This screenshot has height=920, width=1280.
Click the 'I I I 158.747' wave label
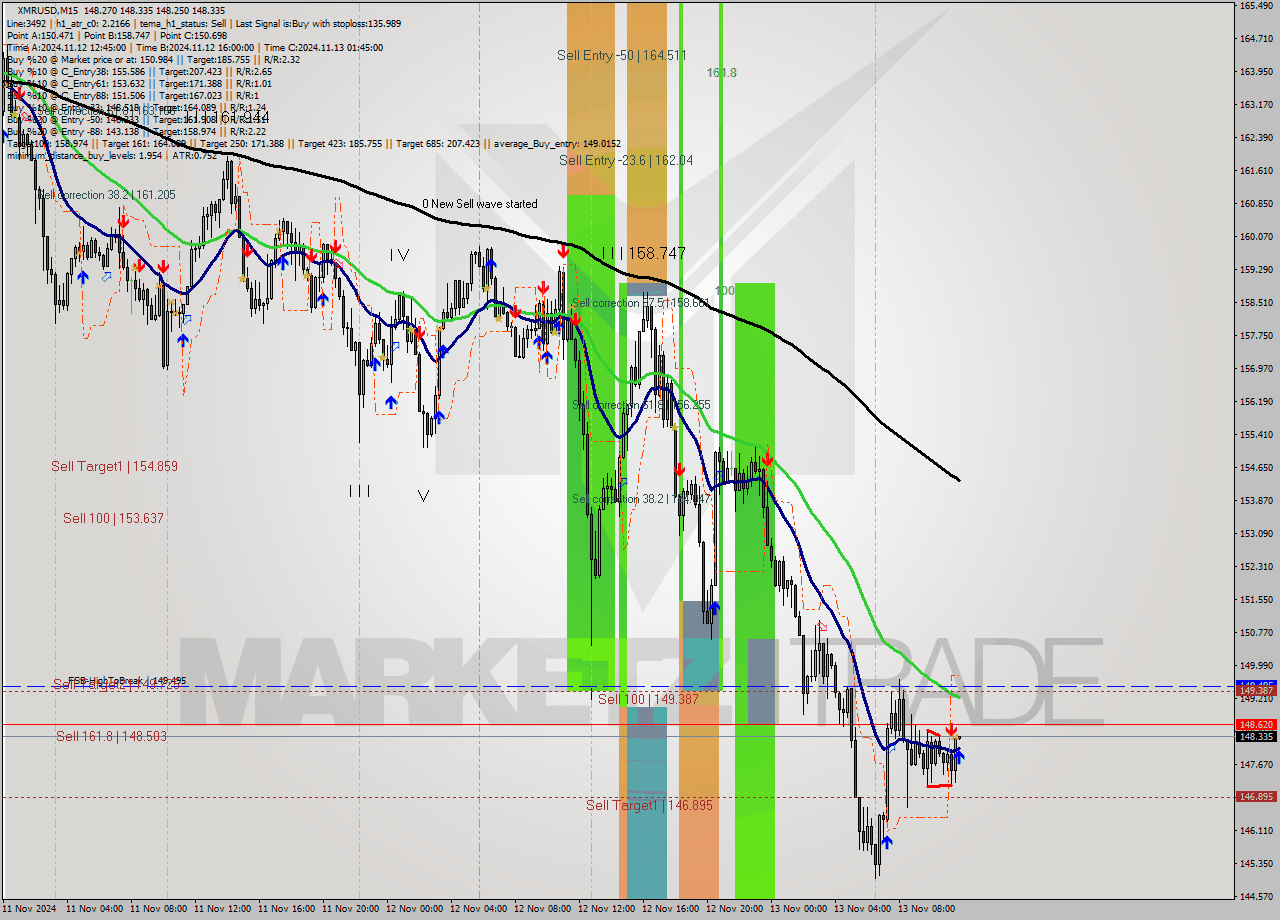[x=643, y=253]
